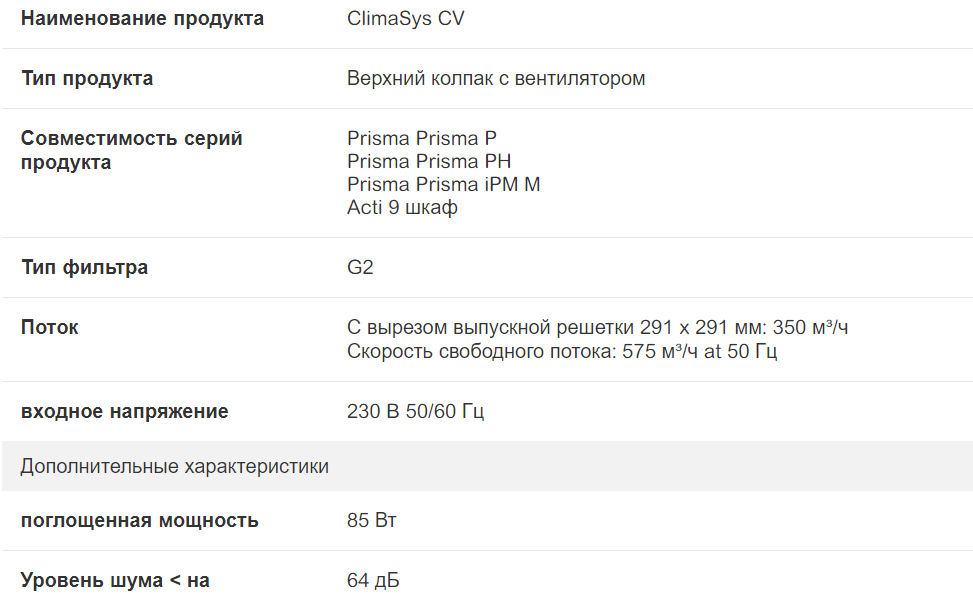This screenshot has width=973, height=606.
Task: Click the 'Тип продукта' label
Action: click(87, 78)
